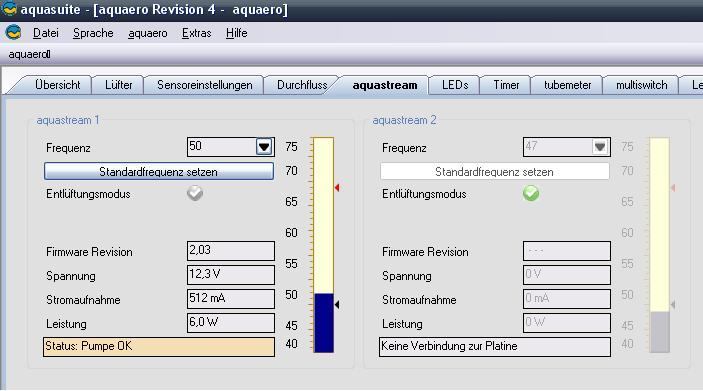Click the black marker on aquastream 1 gauge
The width and height of the screenshot is (703, 391).
(x=337, y=304)
